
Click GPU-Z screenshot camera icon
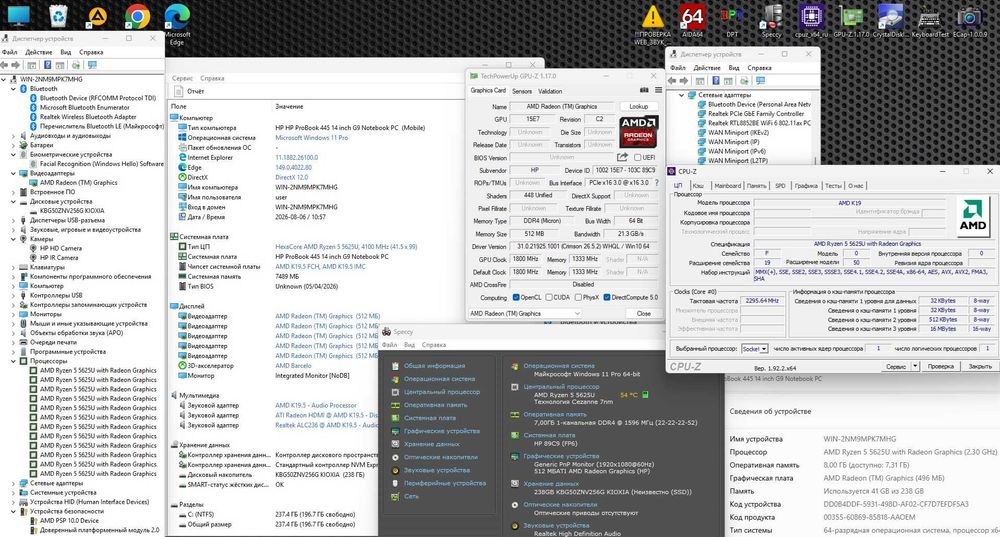pyautogui.click(x=644, y=91)
